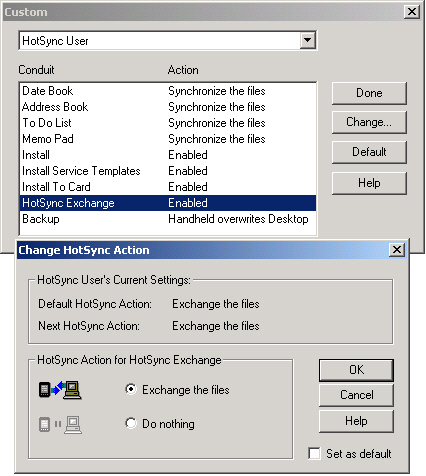Image resolution: width=426 pixels, height=476 pixels.
Task: Pick the Install Service Templates conduit
Action: point(168,171)
